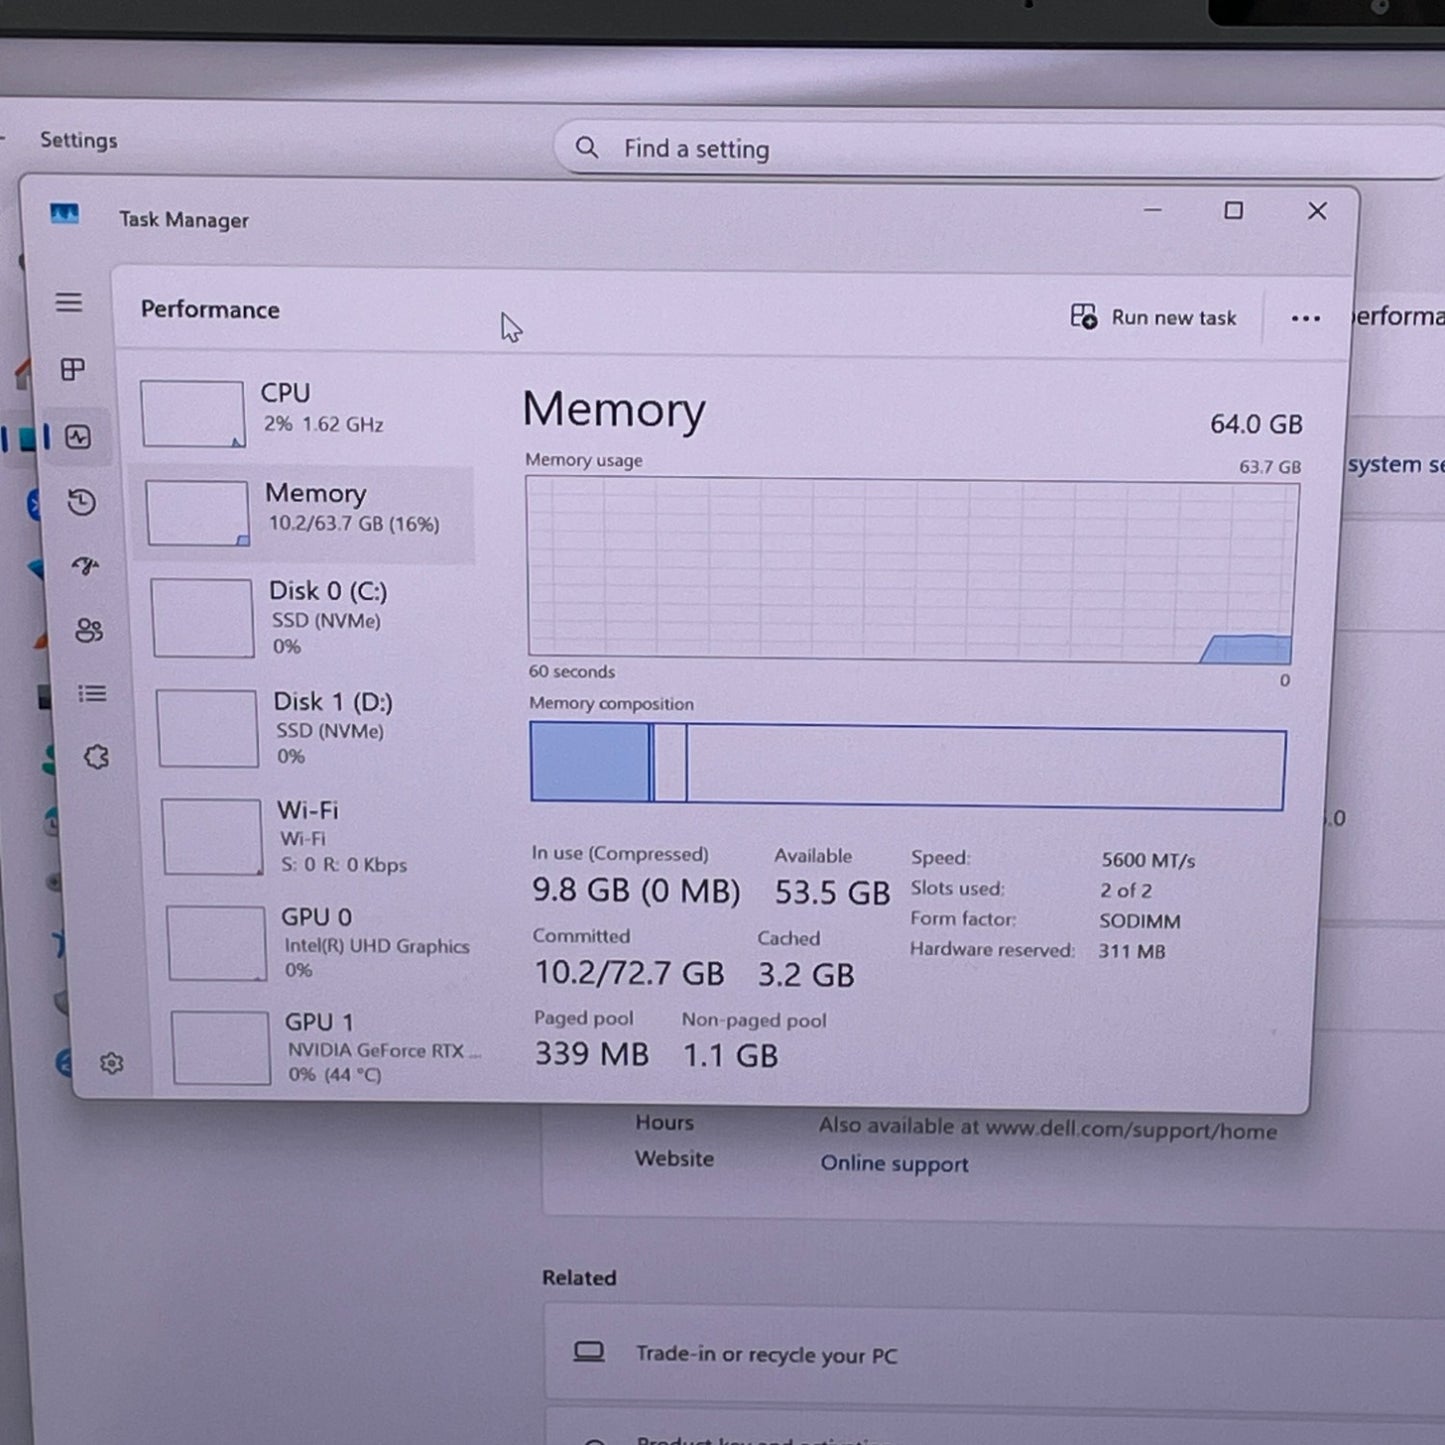This screenshot has width=1445, height=1445.
Task: Open the Services page icon
Action: click(x=96, y=758)
